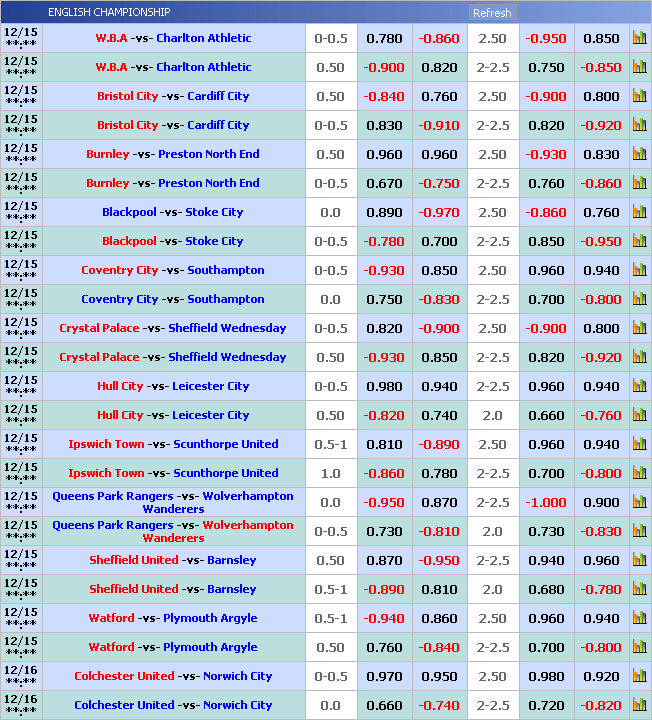Screen dimensions: 652x720
Task: Select 0.670 odds in Burnley vs Preston North End row
Action: coord(384,183)
